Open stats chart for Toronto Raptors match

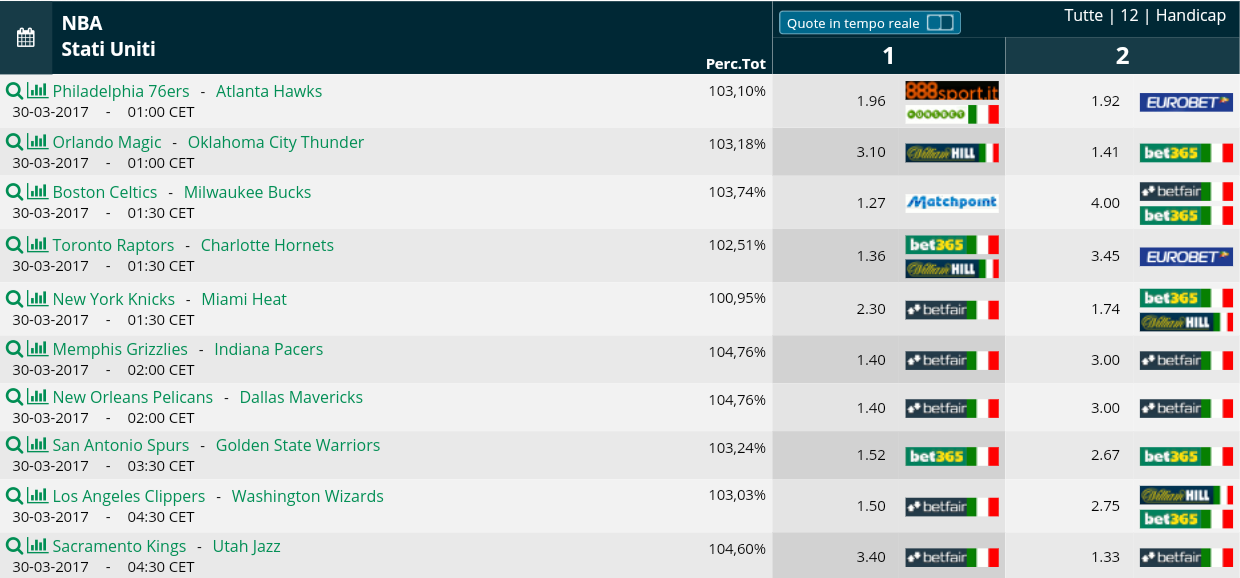37,244
